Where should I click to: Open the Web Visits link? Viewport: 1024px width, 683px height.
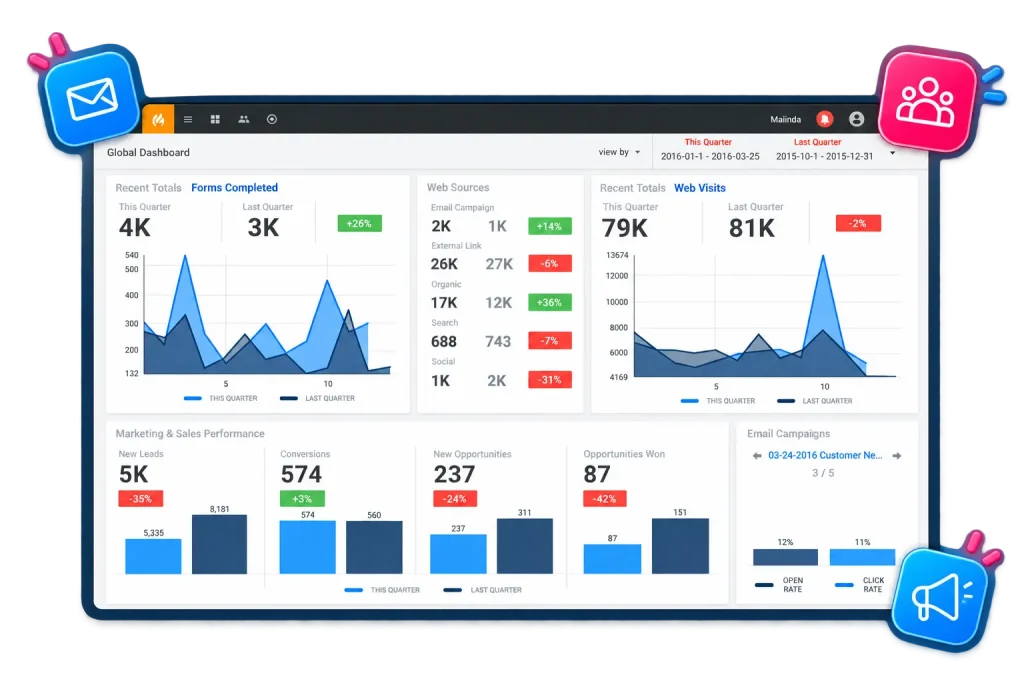point(699,188)
